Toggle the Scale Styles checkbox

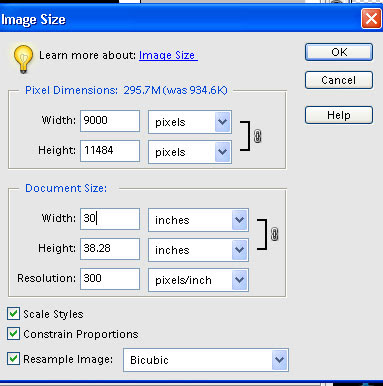click(x=13, y=314)
